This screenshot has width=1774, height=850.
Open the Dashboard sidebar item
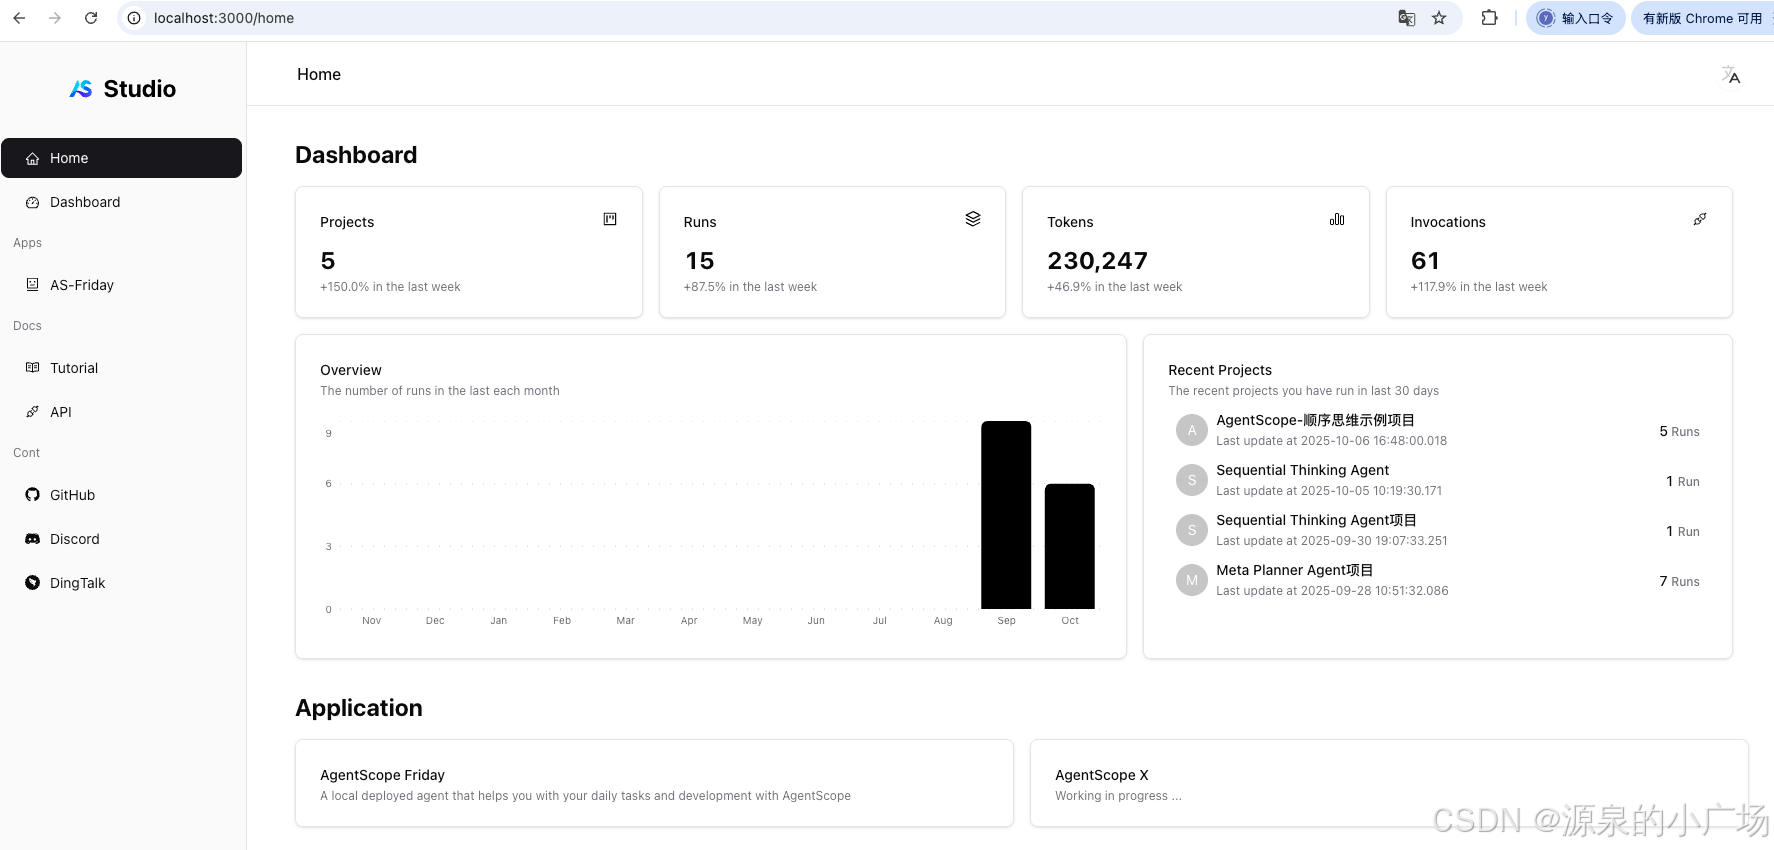click(121, 202)
